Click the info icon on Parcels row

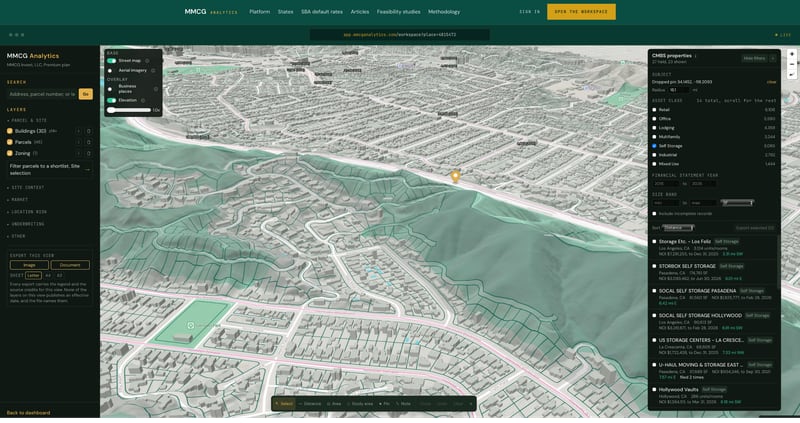pyautogui.click(x=78, y=142)
